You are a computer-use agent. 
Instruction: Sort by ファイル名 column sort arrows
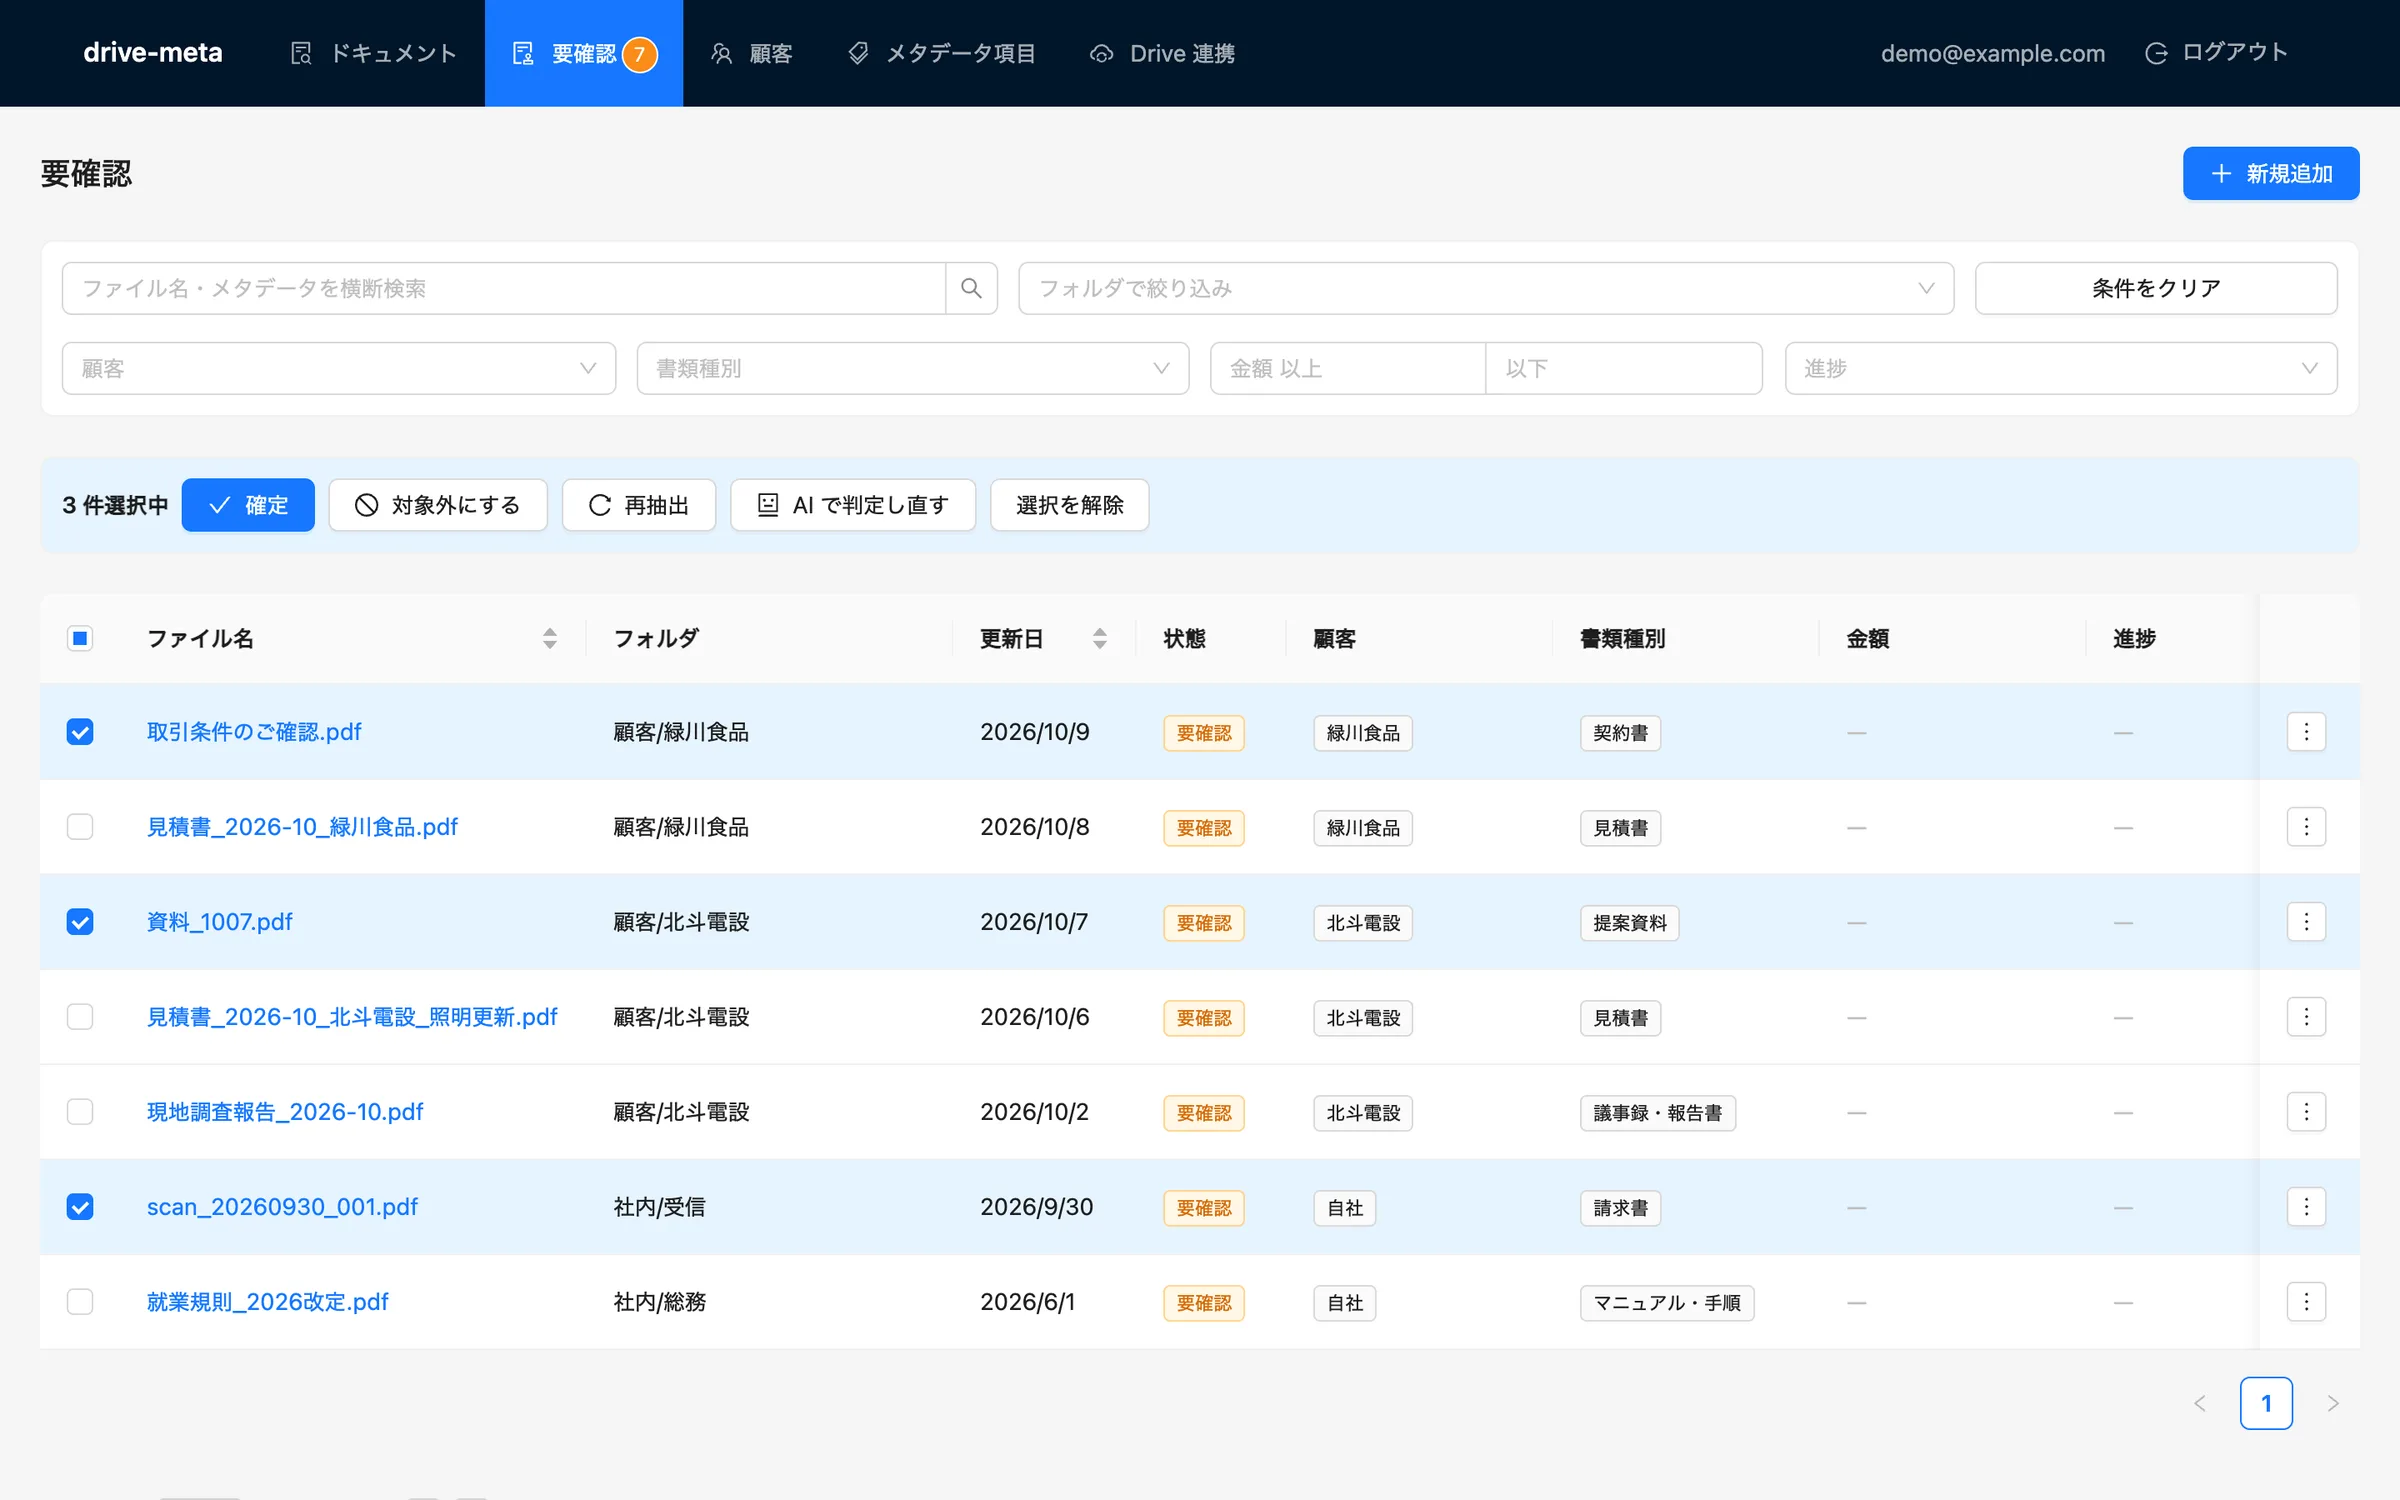(550, 638)
